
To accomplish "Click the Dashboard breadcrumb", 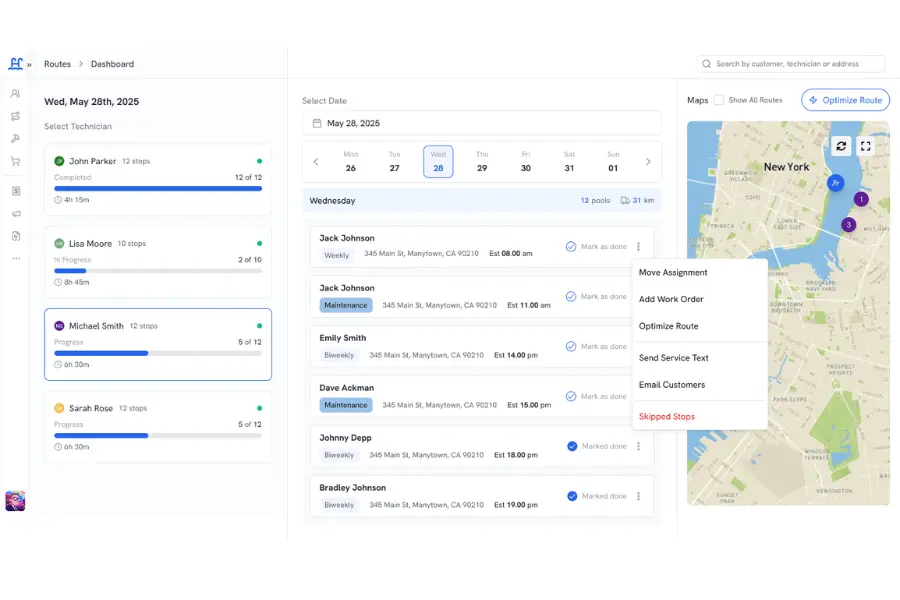I will pyautogui.click(x=112, y=64).
